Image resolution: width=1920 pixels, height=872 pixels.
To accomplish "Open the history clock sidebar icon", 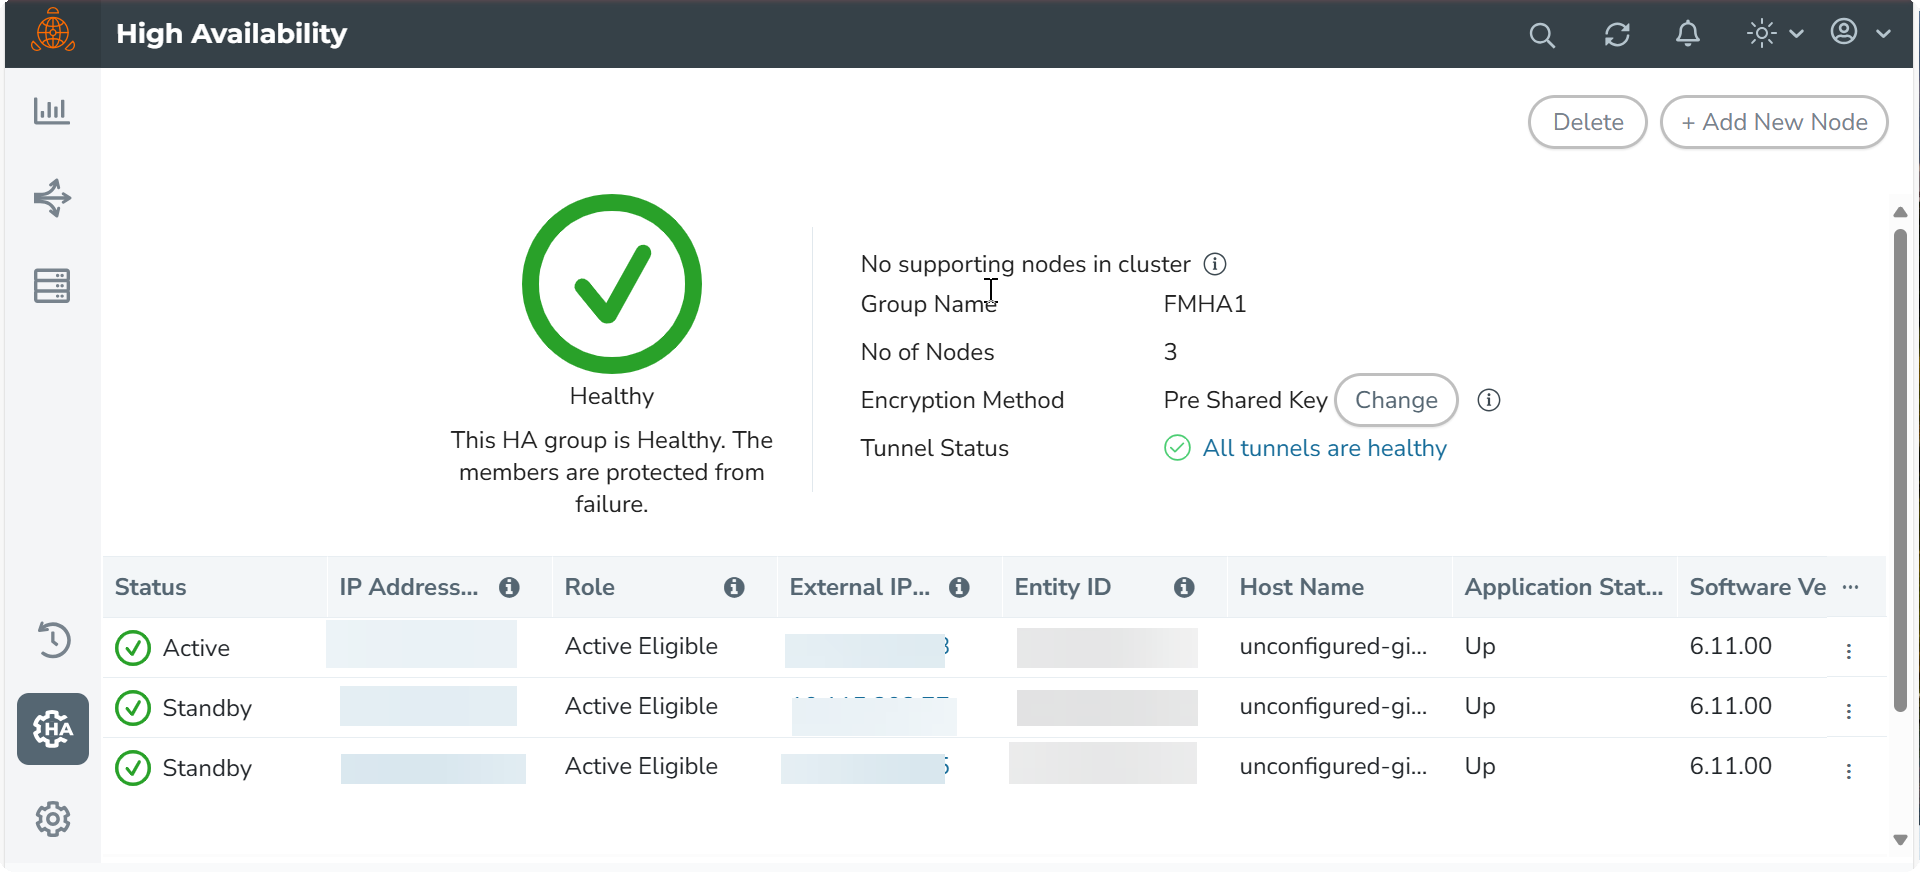I will pos(53,640).
